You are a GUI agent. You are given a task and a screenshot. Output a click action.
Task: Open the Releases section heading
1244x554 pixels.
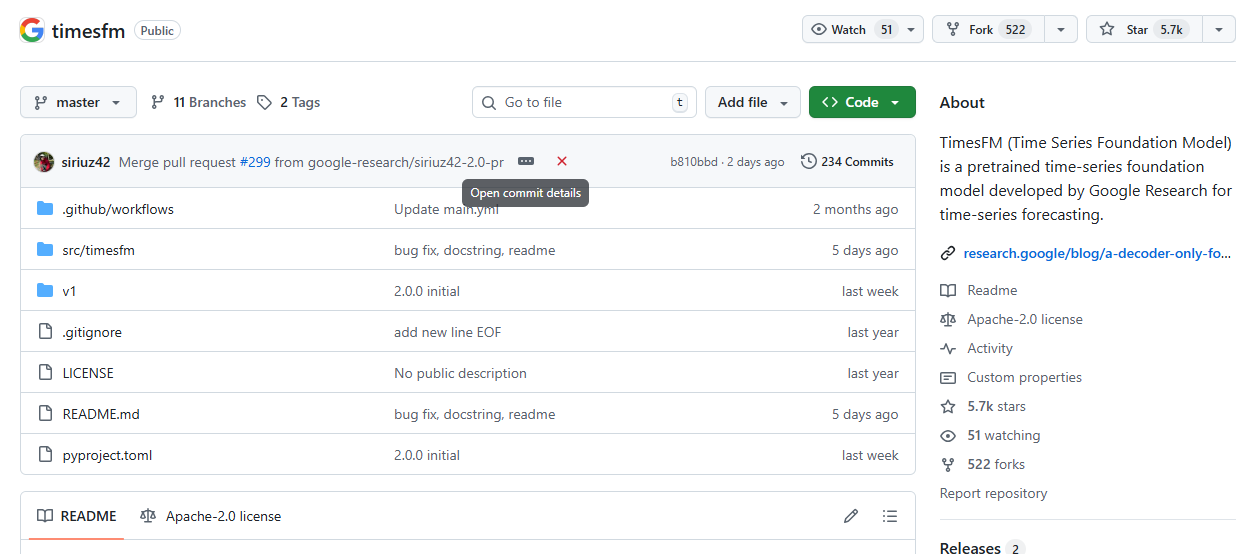970,548
